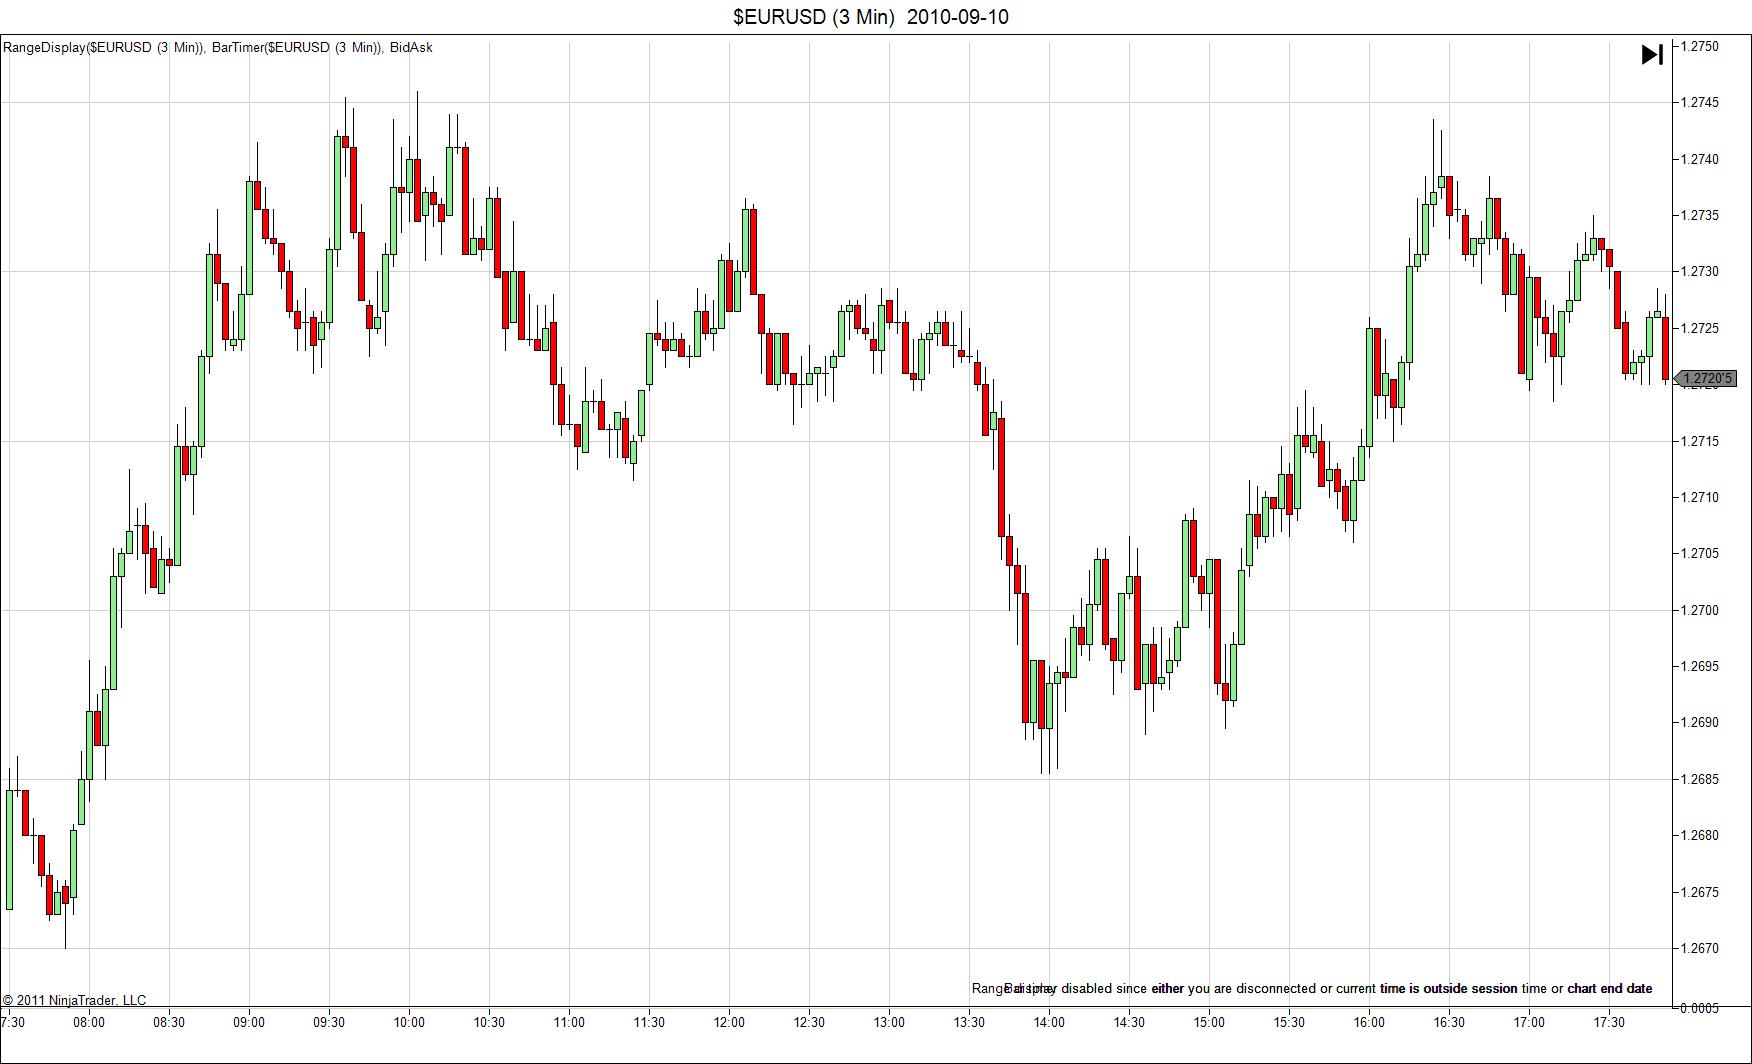The height and width of the screenshot is (1064, 1752).
Task: Click the 1.2695 price axis label
Action: (x=1700, y=666)
